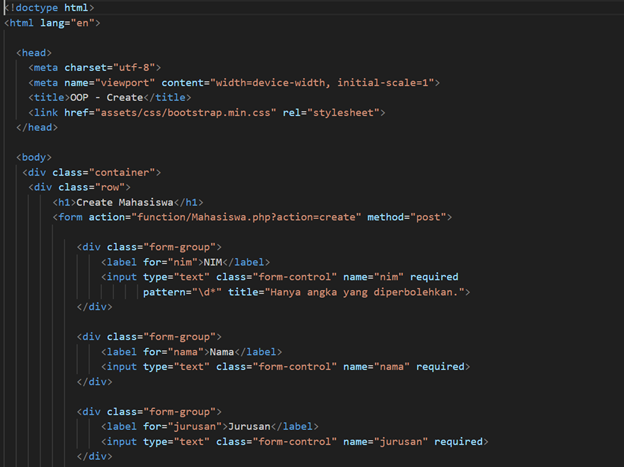Click the Create Mahasiswa heading text
The height and width of the screenshot is (467, 624).
126,202
